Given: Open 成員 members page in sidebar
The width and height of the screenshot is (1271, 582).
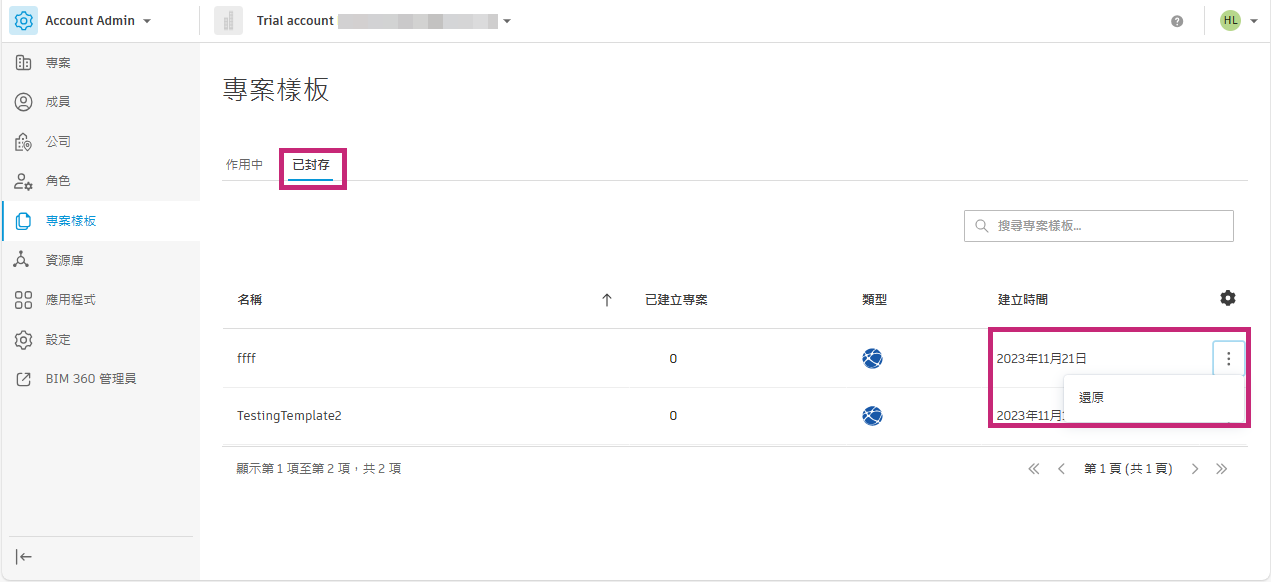Looking at the screenshot, I should point(58,102).
